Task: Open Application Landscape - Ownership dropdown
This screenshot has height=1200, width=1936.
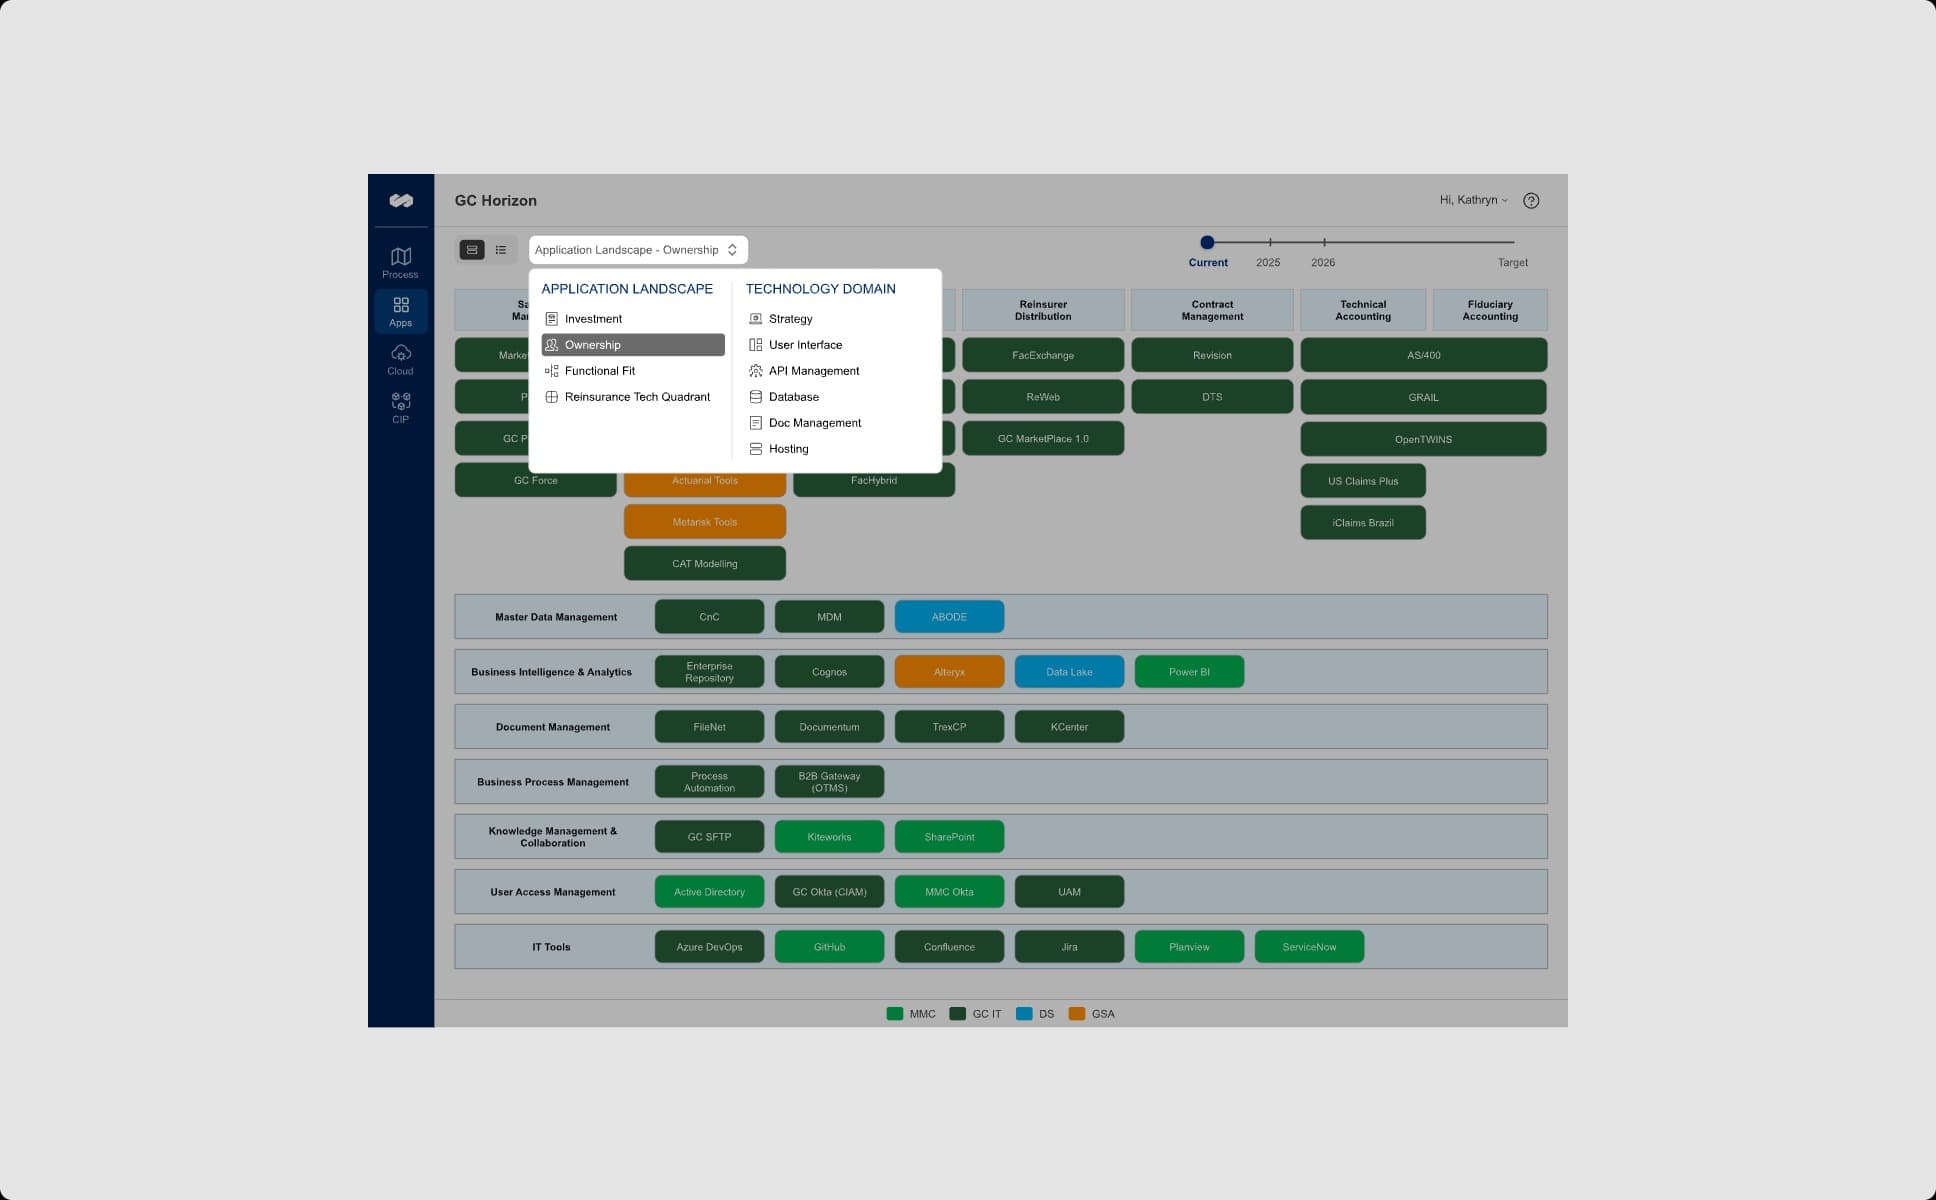Action: pos(638,250)
